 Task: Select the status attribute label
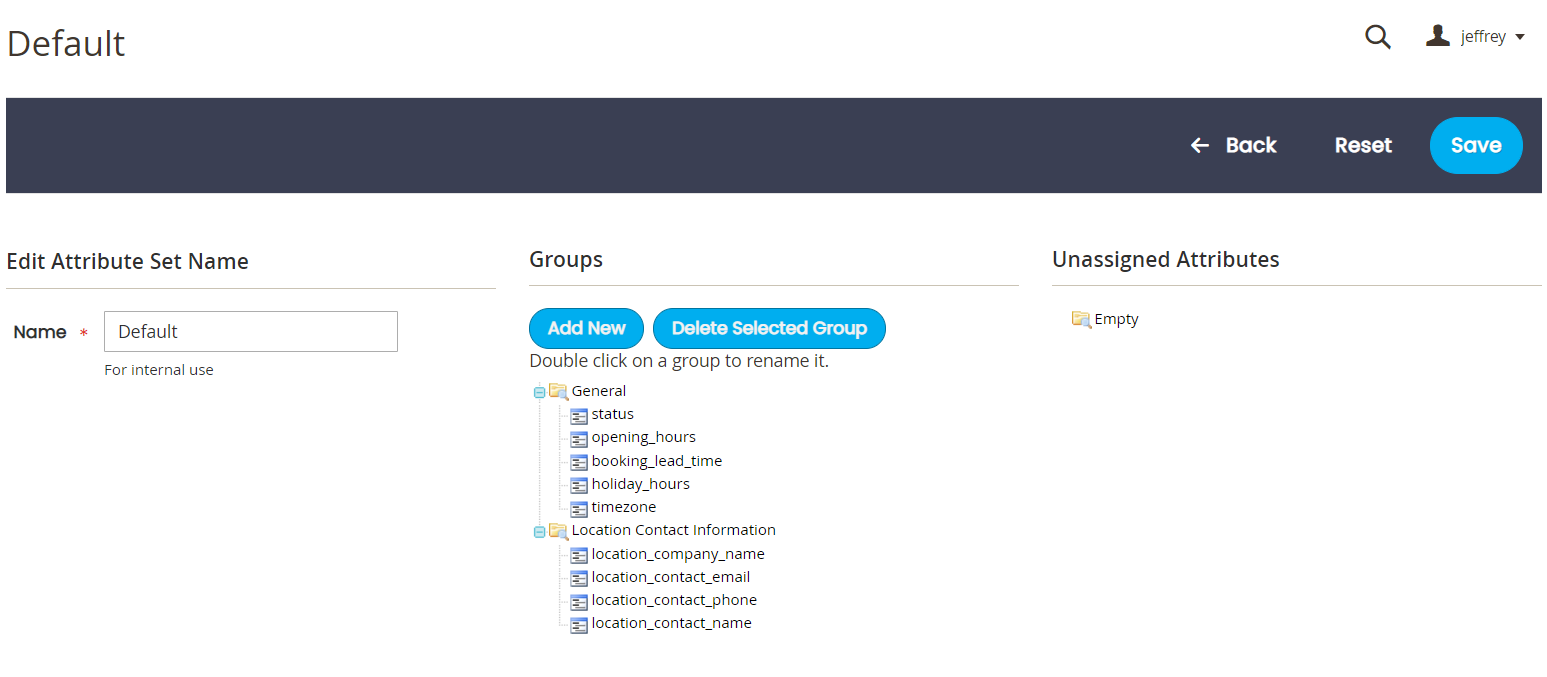[612, 414]
